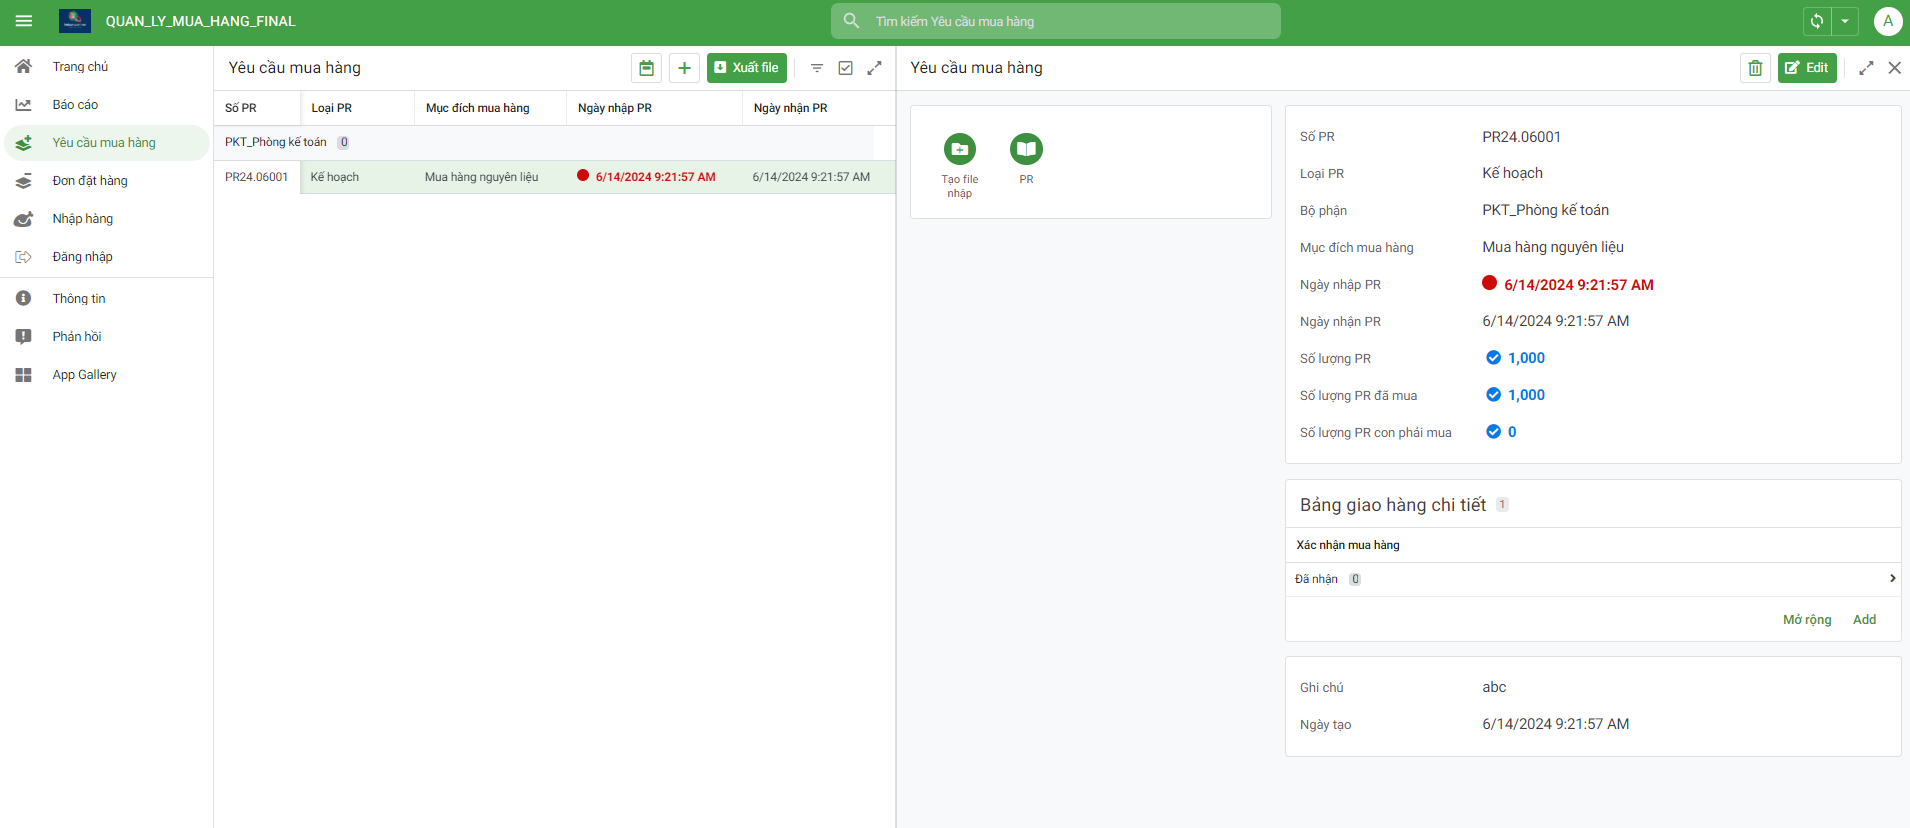Click the calendar view icon in list toolbar
Image resolution: width=1910 pixels, height=828 pixels.
(x=646, y=68)
